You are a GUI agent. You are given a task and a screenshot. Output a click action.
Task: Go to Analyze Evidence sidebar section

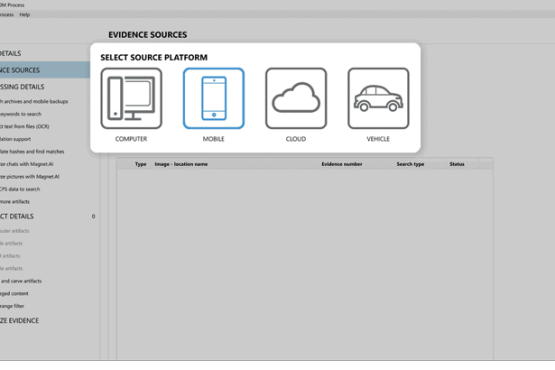[x=19, y=320]
